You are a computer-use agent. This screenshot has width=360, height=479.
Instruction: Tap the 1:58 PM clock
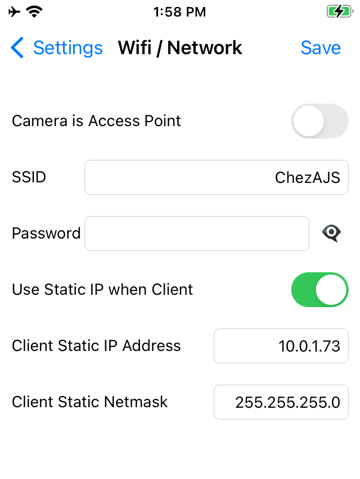pyautogui.click(x=179, y=12)
